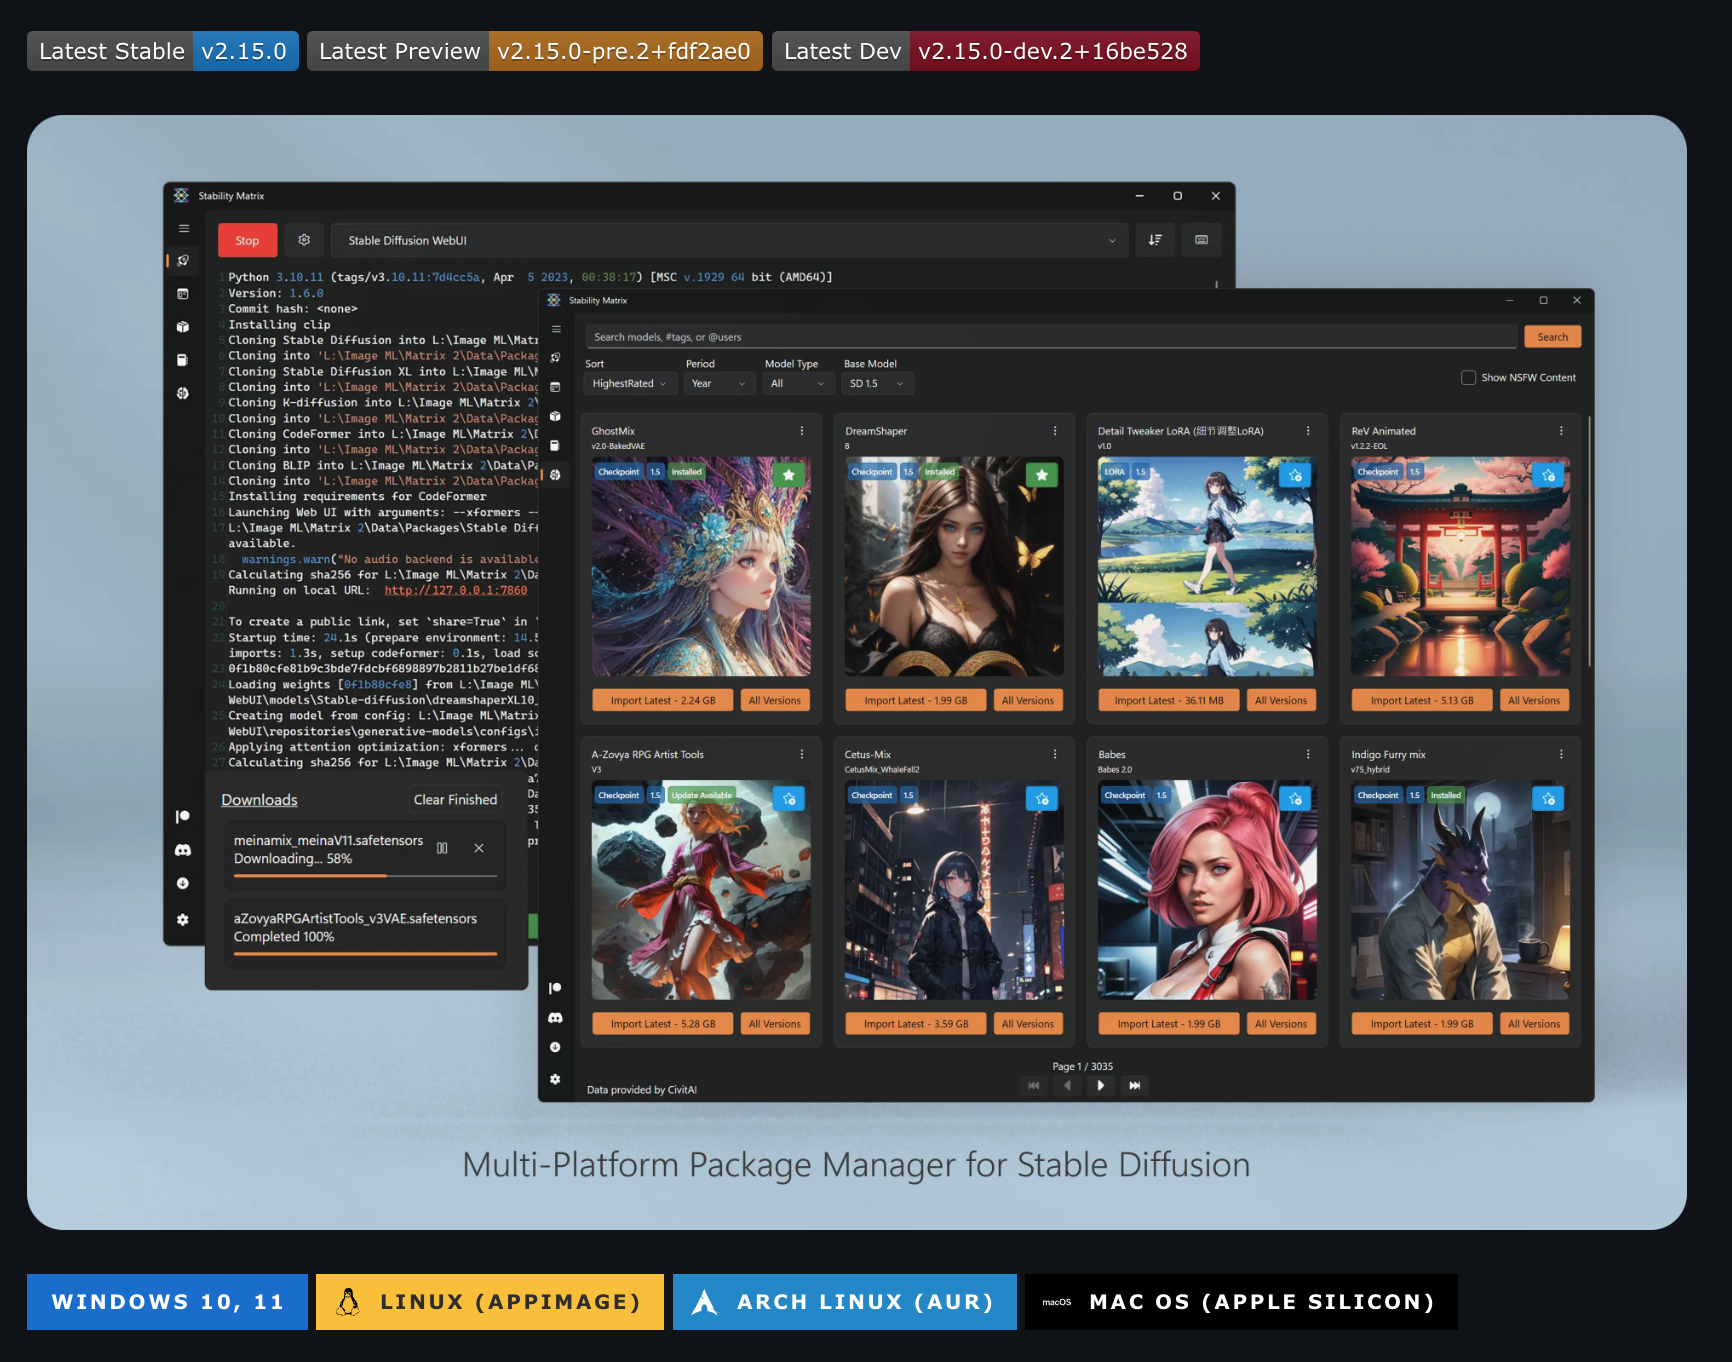
Task: Click the aZovyaRPGArtistTools completed progress bar
Action: (x=365, y=953)
